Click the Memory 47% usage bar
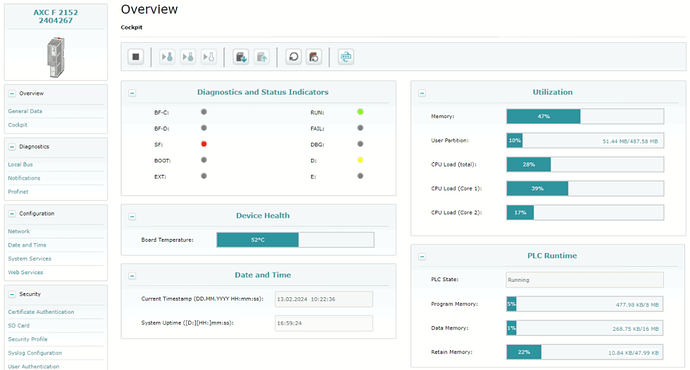This screenshot has width=690, height=370. coord(585,117)
